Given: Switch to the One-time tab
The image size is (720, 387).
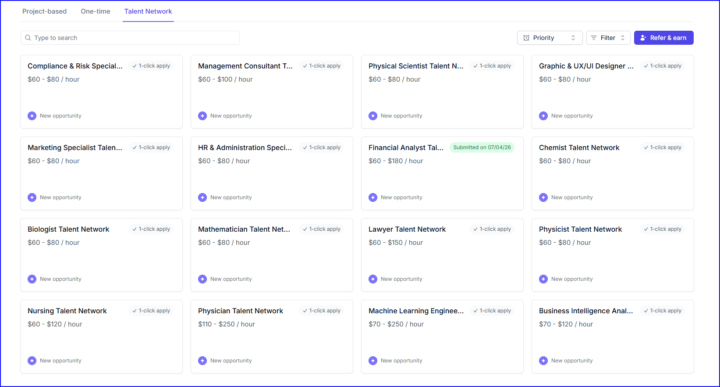Looking at the screenshot, I should pos(96,11).
